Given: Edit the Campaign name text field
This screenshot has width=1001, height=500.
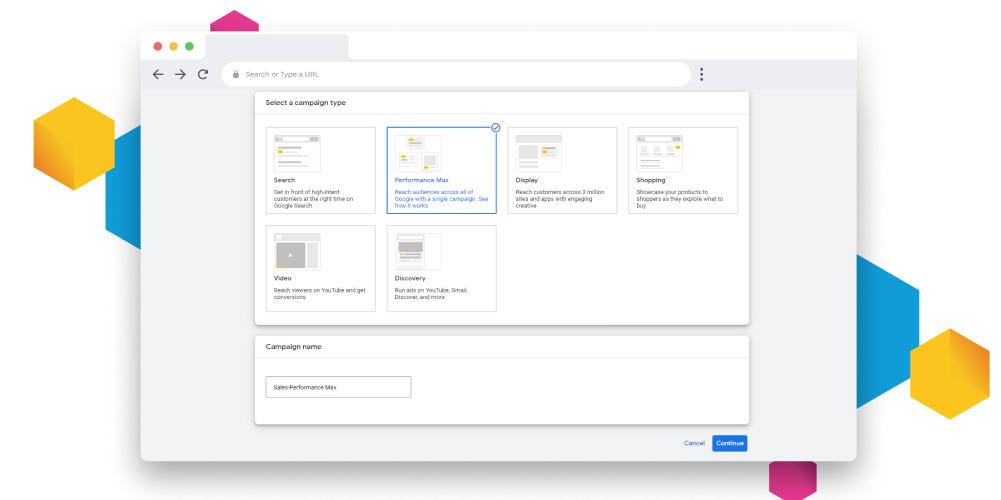Looking at the screenshot, I should [338, 387].
